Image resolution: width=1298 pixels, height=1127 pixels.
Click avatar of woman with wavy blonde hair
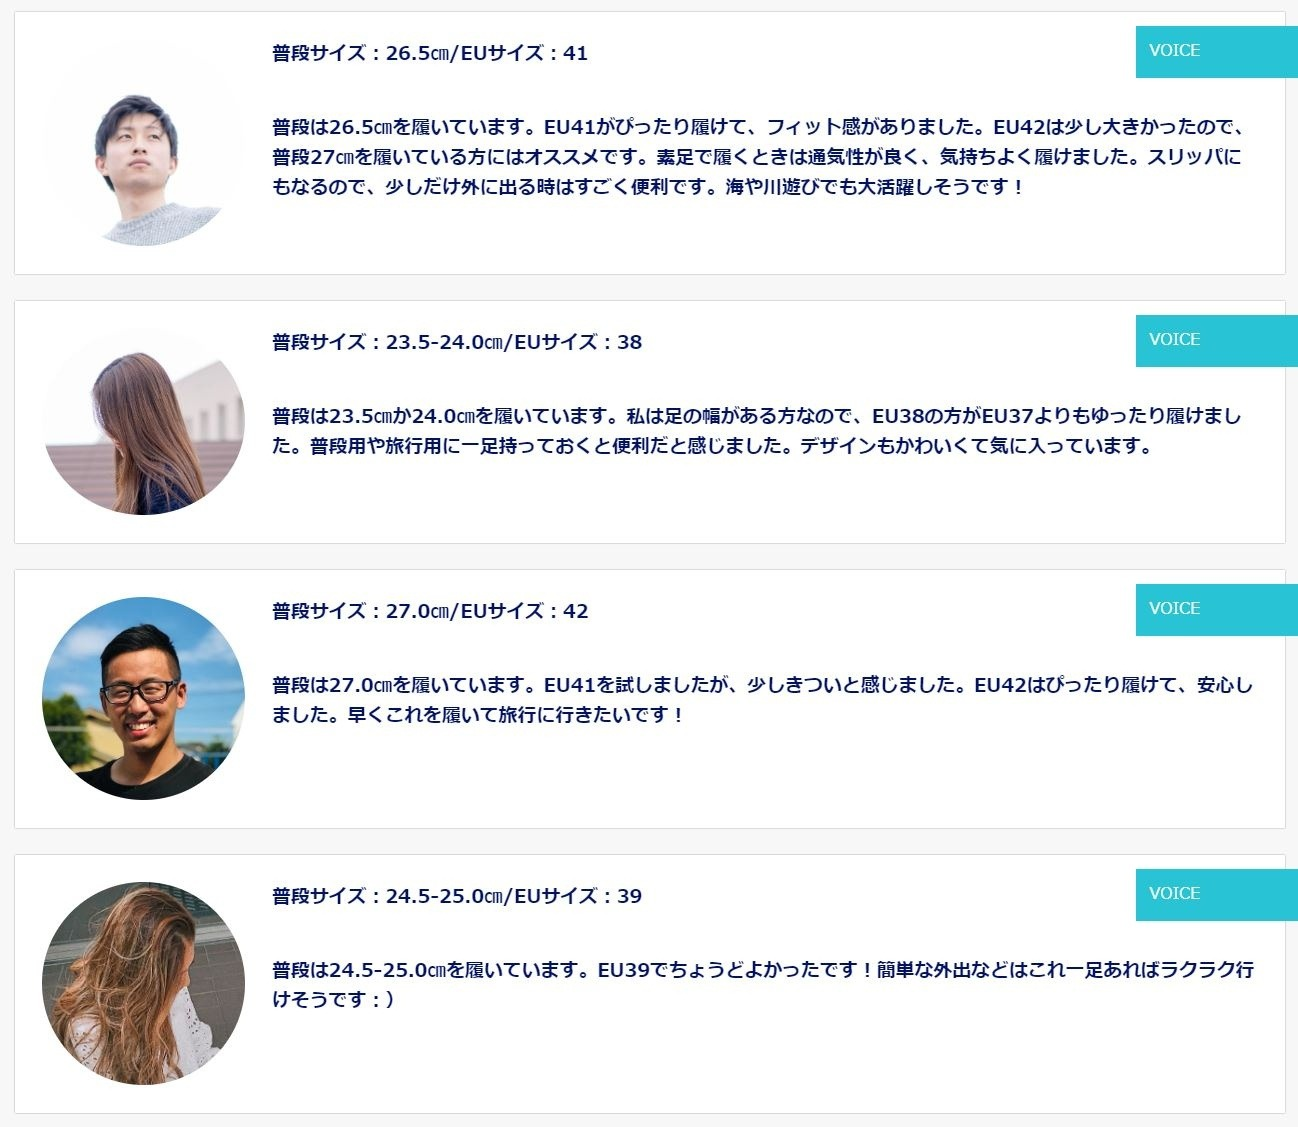click(x=143, y=983)
